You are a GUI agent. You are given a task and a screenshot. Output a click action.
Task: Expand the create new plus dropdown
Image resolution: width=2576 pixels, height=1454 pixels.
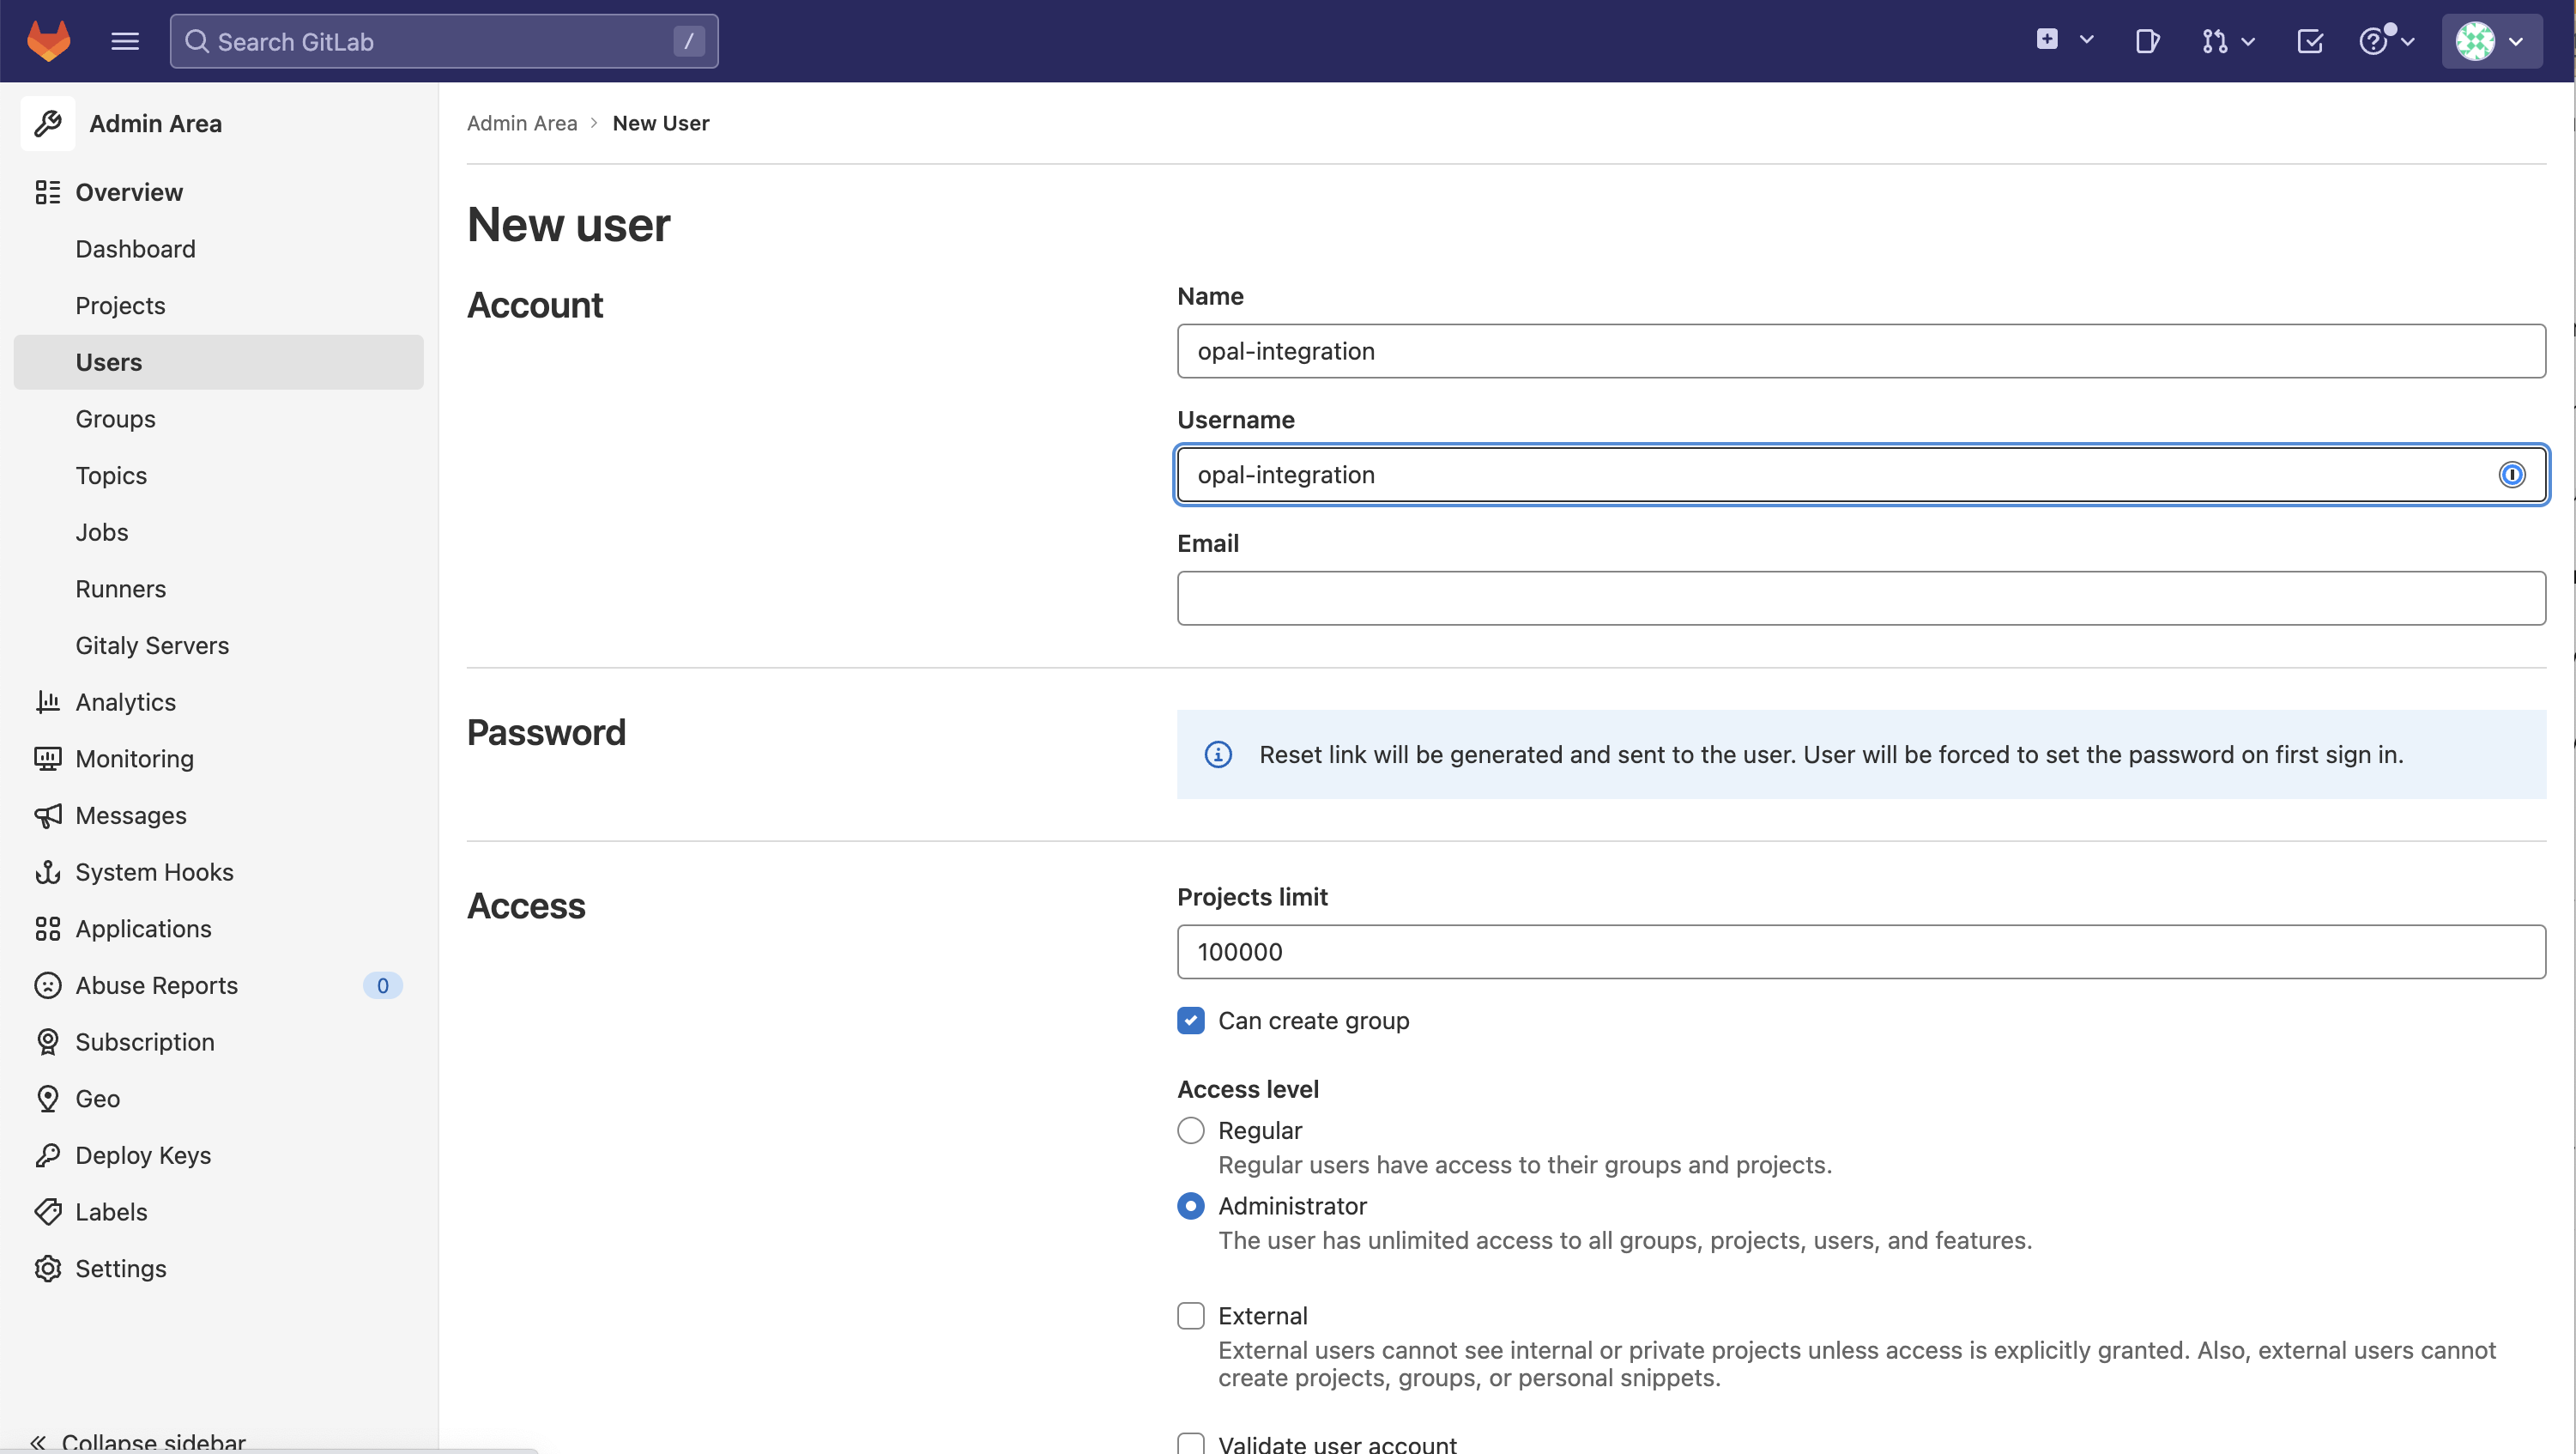pyautogui.click(x=2065, y=41)
